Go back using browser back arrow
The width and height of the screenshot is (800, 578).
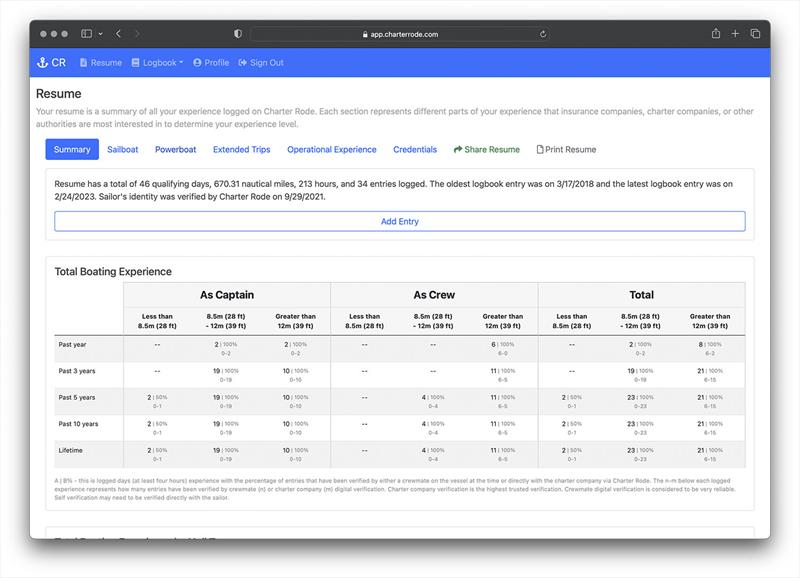coord(118,34)
